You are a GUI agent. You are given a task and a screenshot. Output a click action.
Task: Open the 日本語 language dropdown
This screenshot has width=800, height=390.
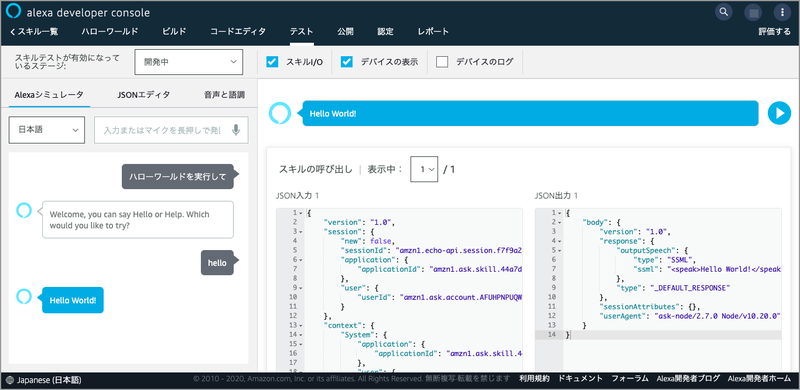[46, 130]
